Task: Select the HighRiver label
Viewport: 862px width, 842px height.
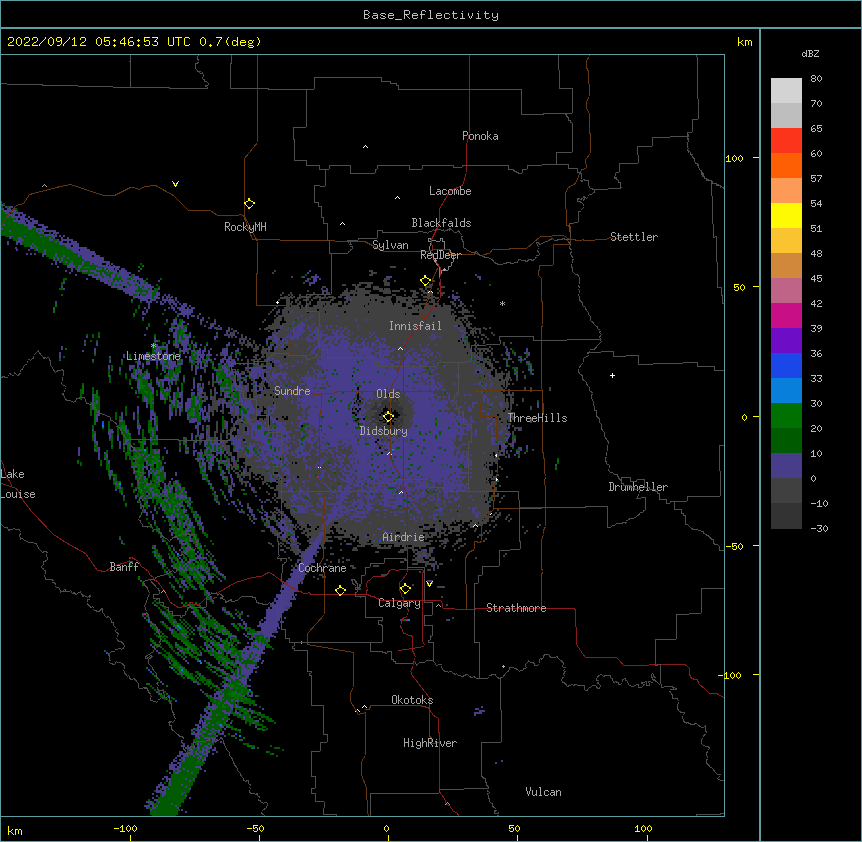Action: (430, 743)
